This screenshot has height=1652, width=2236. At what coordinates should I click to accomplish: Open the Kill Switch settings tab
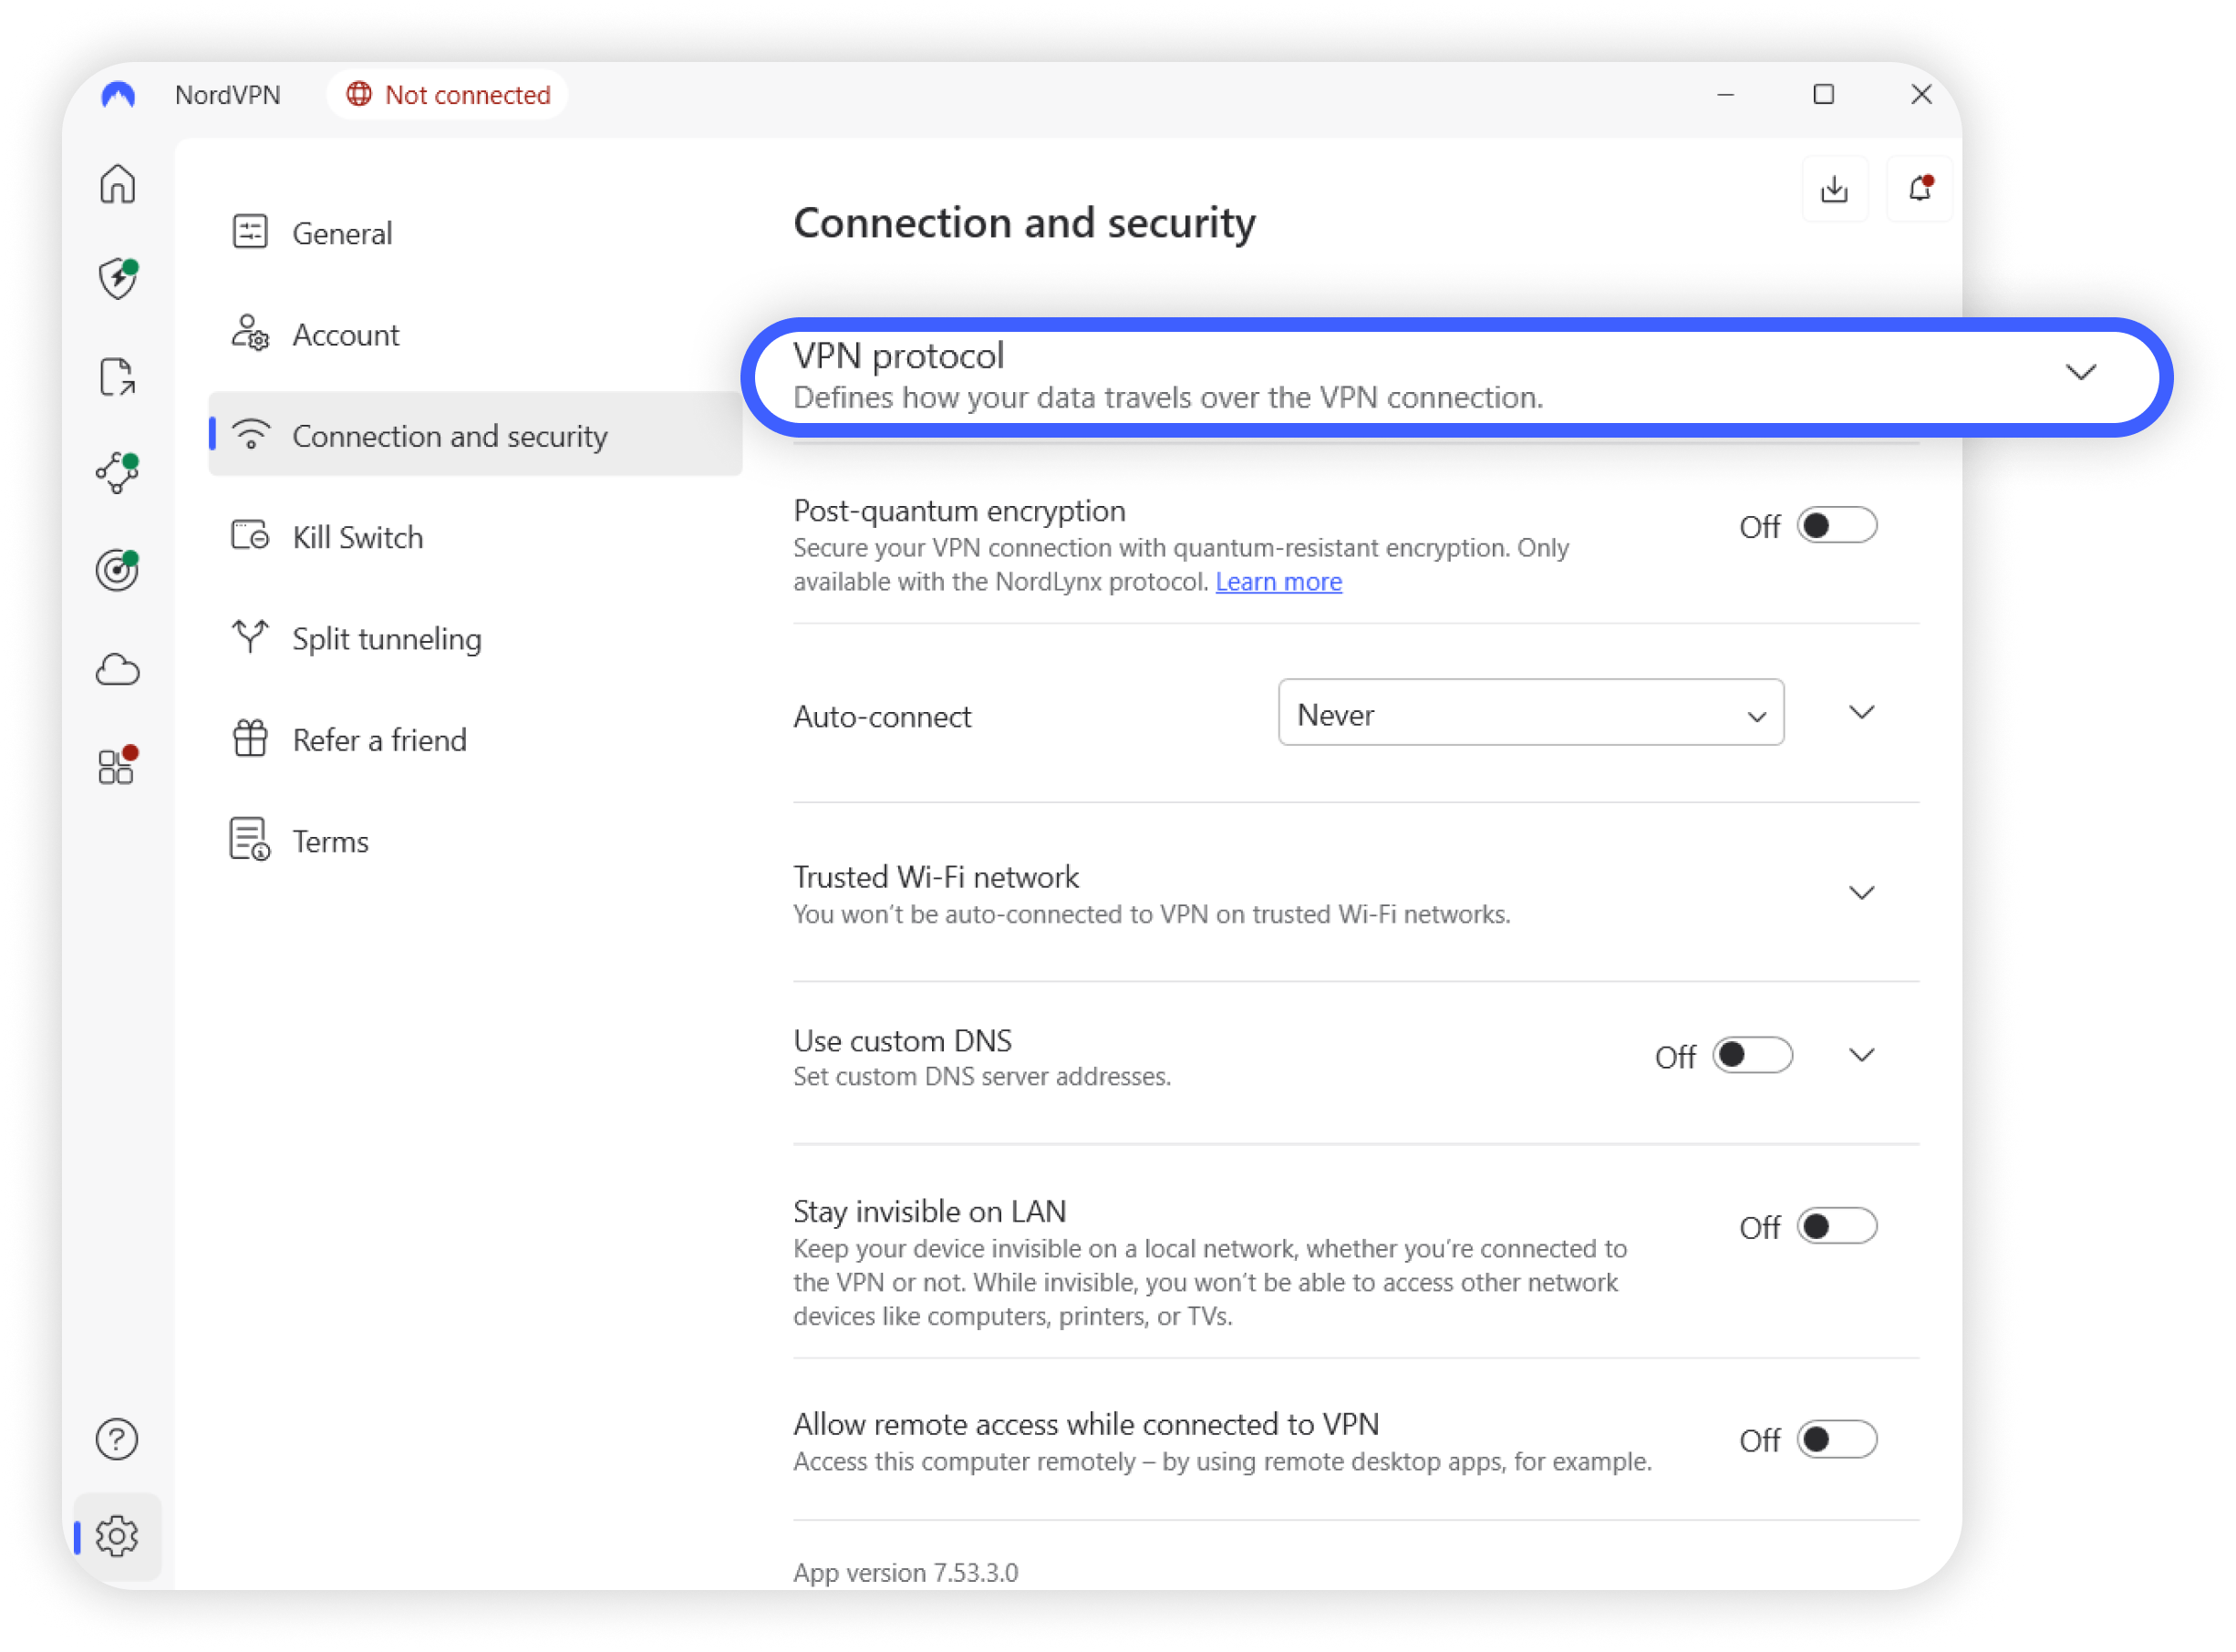[357, 537]
